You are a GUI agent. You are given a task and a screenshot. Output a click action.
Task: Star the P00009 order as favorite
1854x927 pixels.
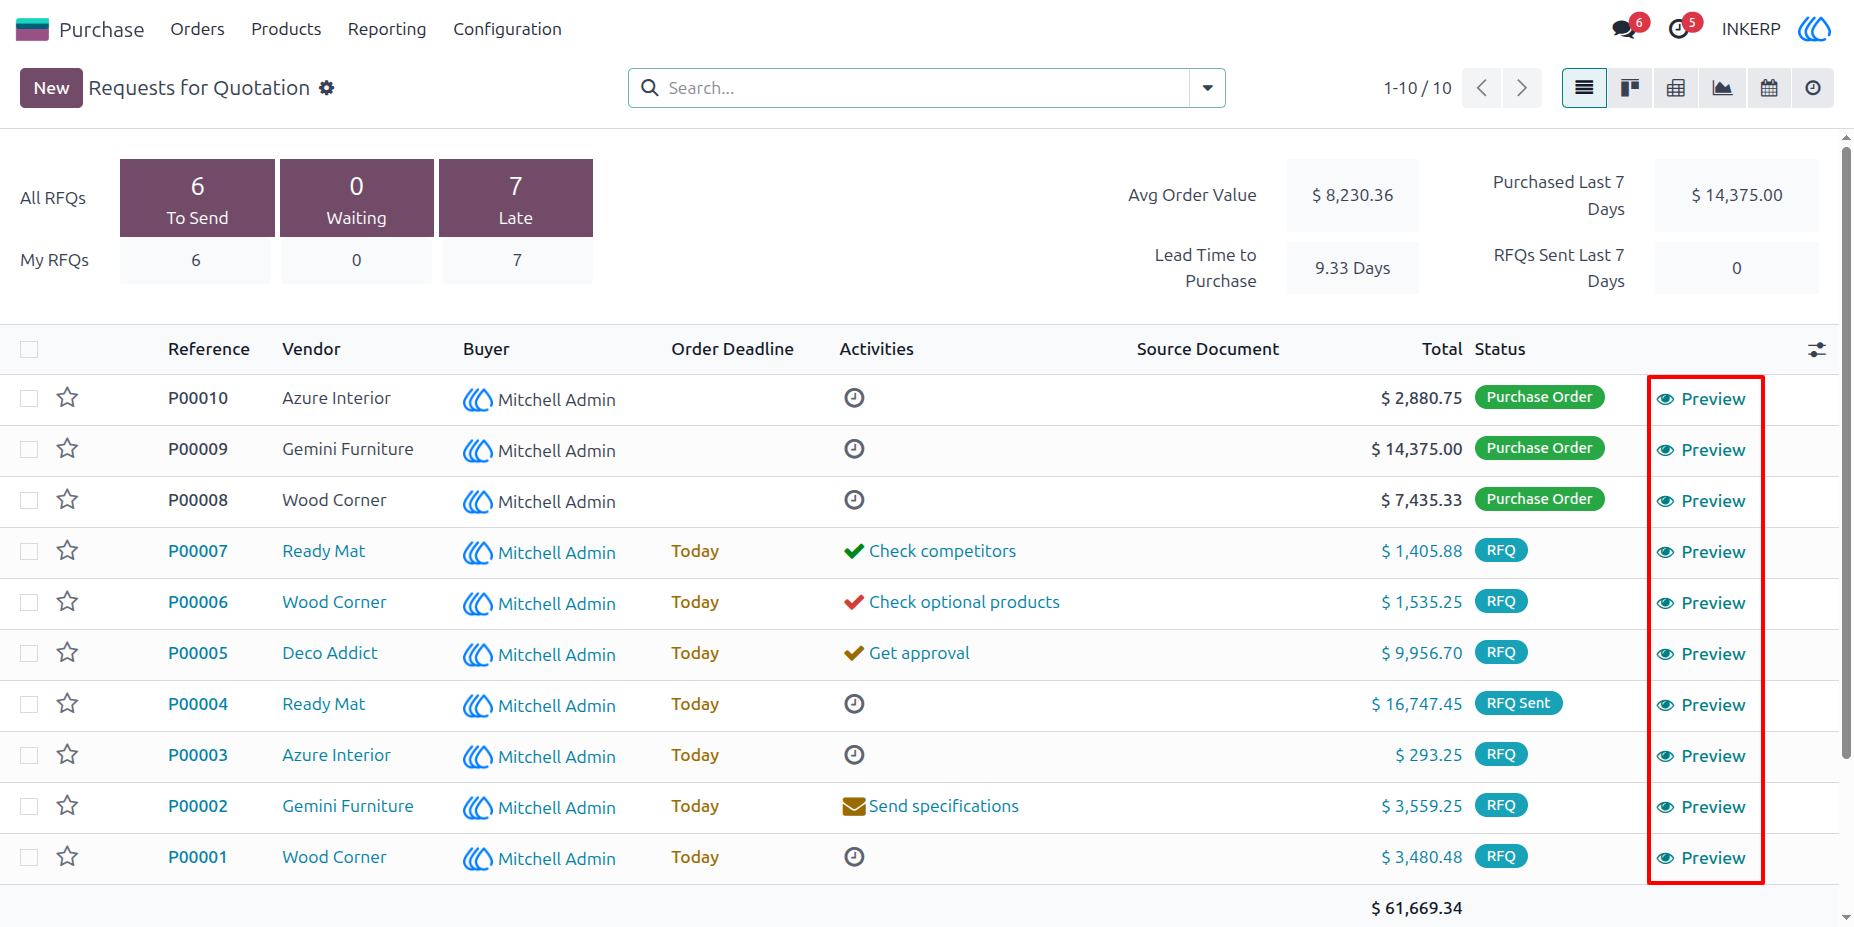click(x=67, y=449)
